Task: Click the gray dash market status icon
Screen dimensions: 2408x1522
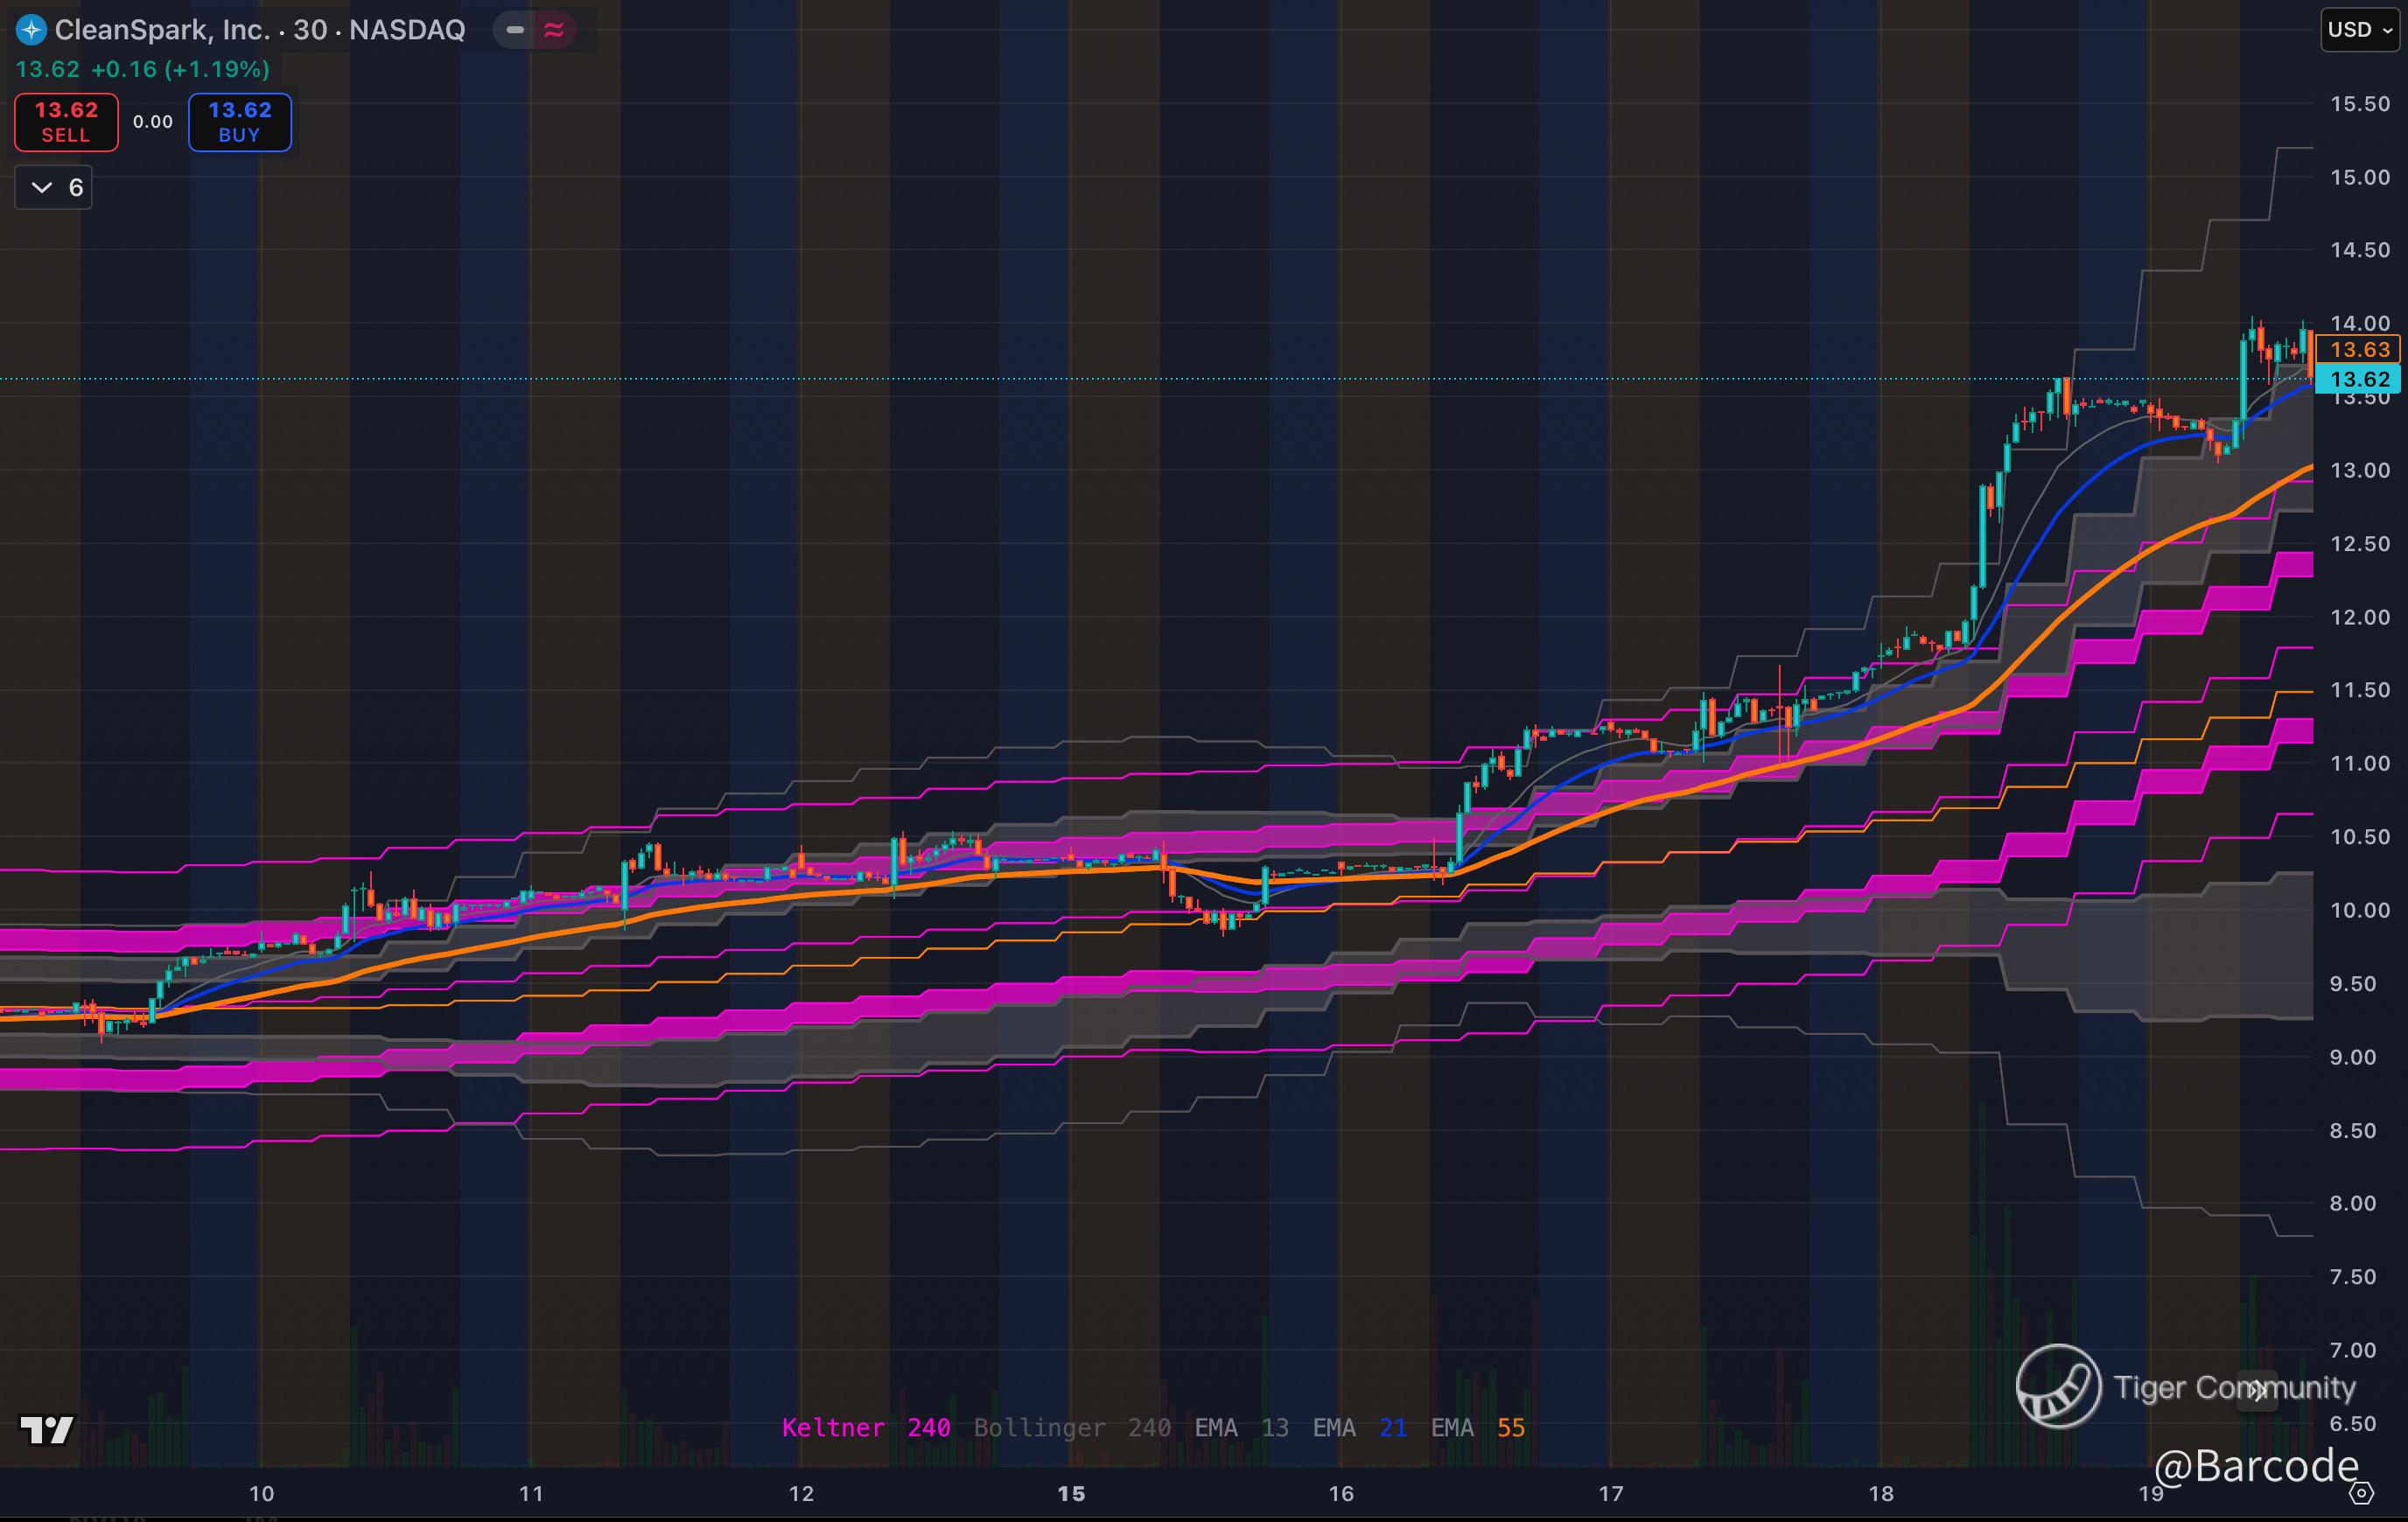Action: (515, 30)
